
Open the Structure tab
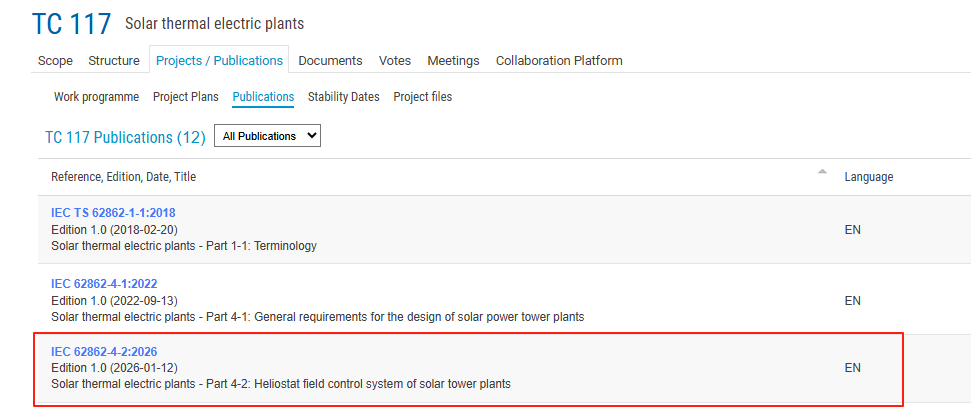[x=114, y=60]
